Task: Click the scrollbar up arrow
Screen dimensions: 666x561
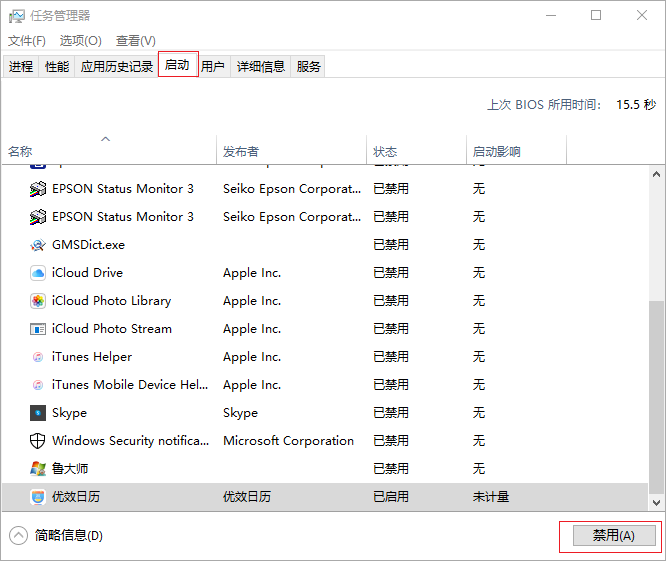Action: click(657, 174)
